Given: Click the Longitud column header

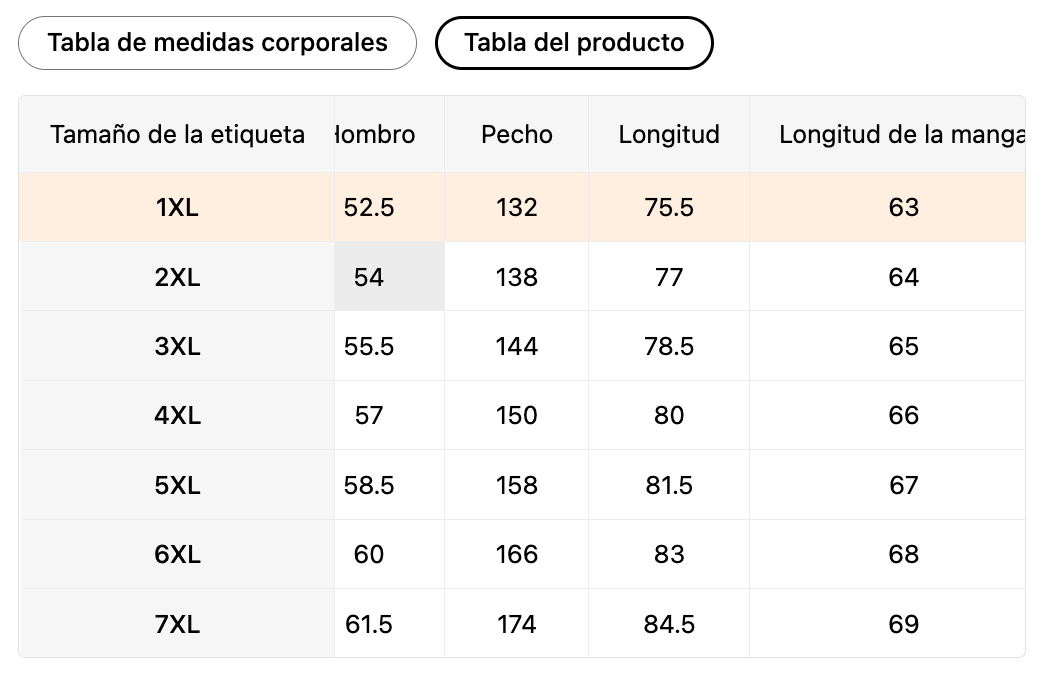Looking at the screenshot, I should click(668, 134).
